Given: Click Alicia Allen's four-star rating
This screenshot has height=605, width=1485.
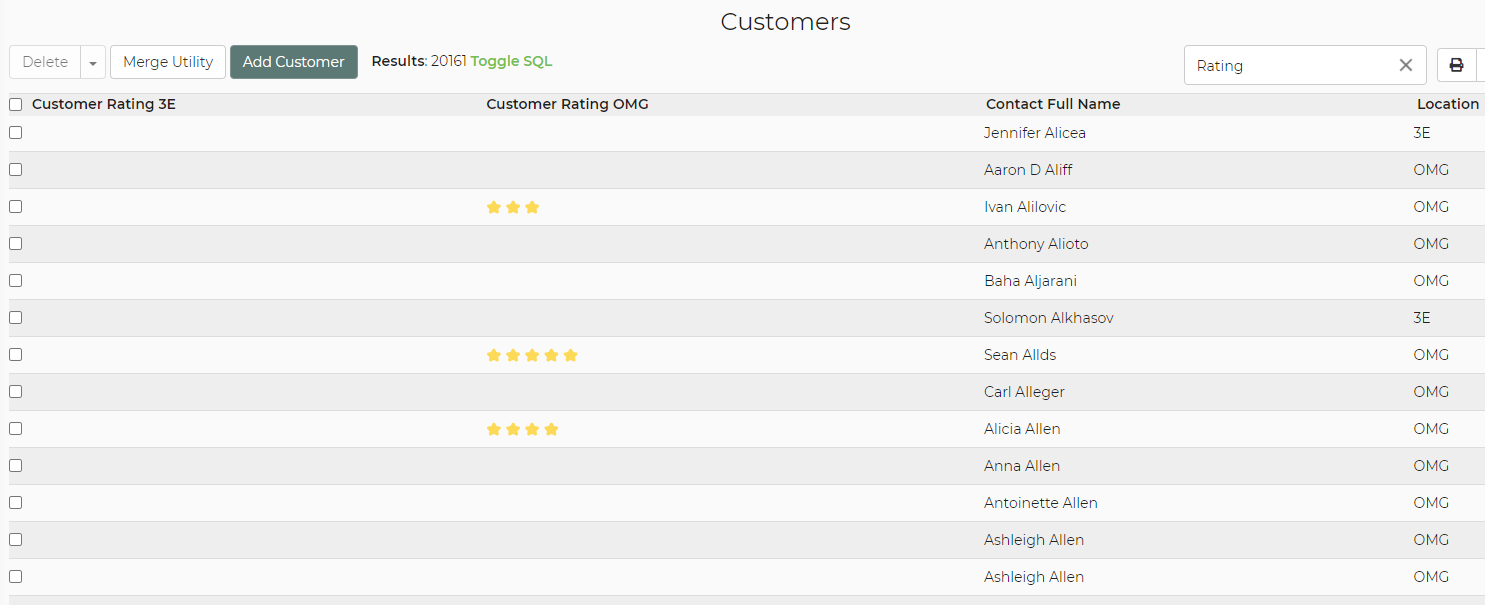Looking at the screenshot, I should 522,429.
